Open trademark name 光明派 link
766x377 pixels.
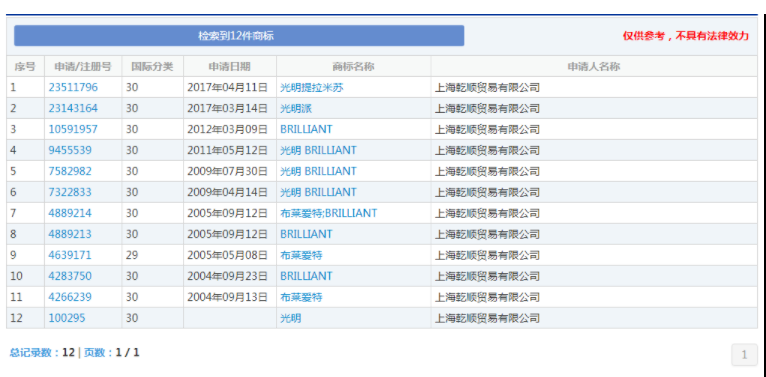click(x=296, y=108)
